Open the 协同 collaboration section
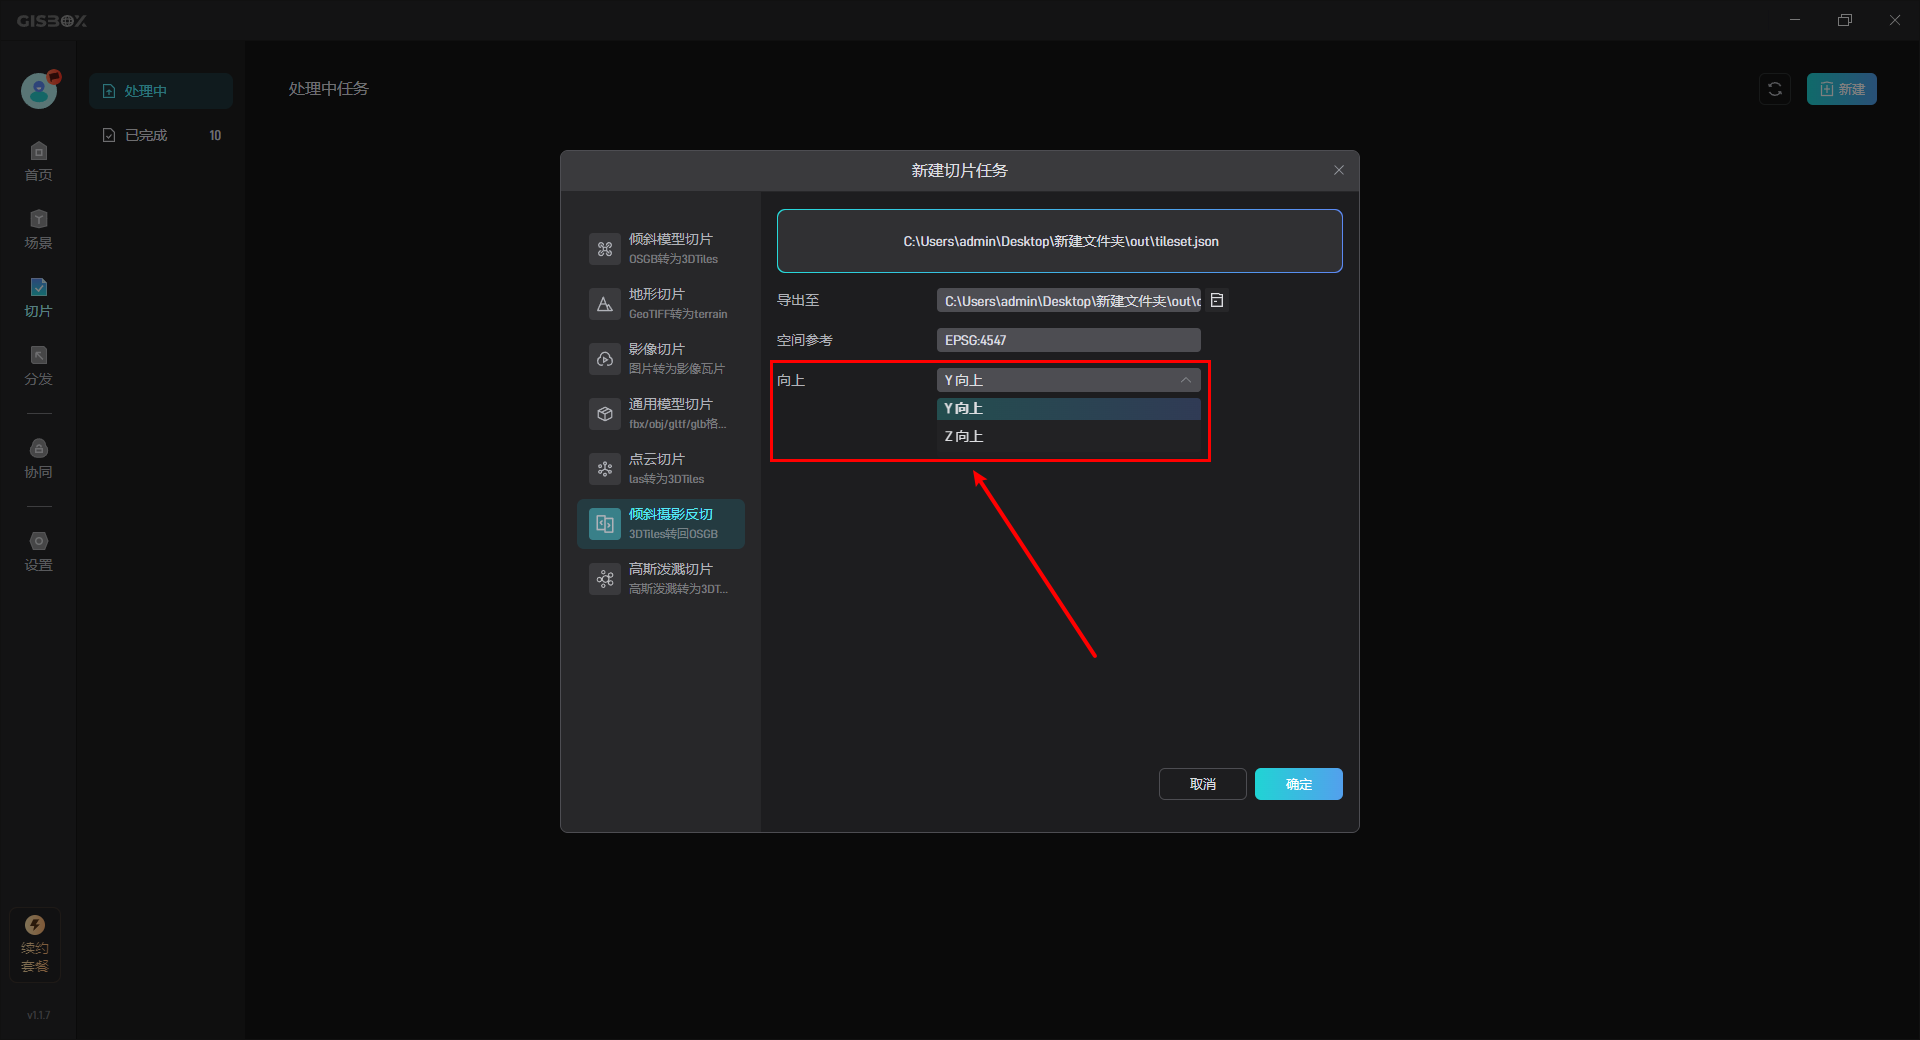The image size is (1920, 1040). tap(38, 458)
